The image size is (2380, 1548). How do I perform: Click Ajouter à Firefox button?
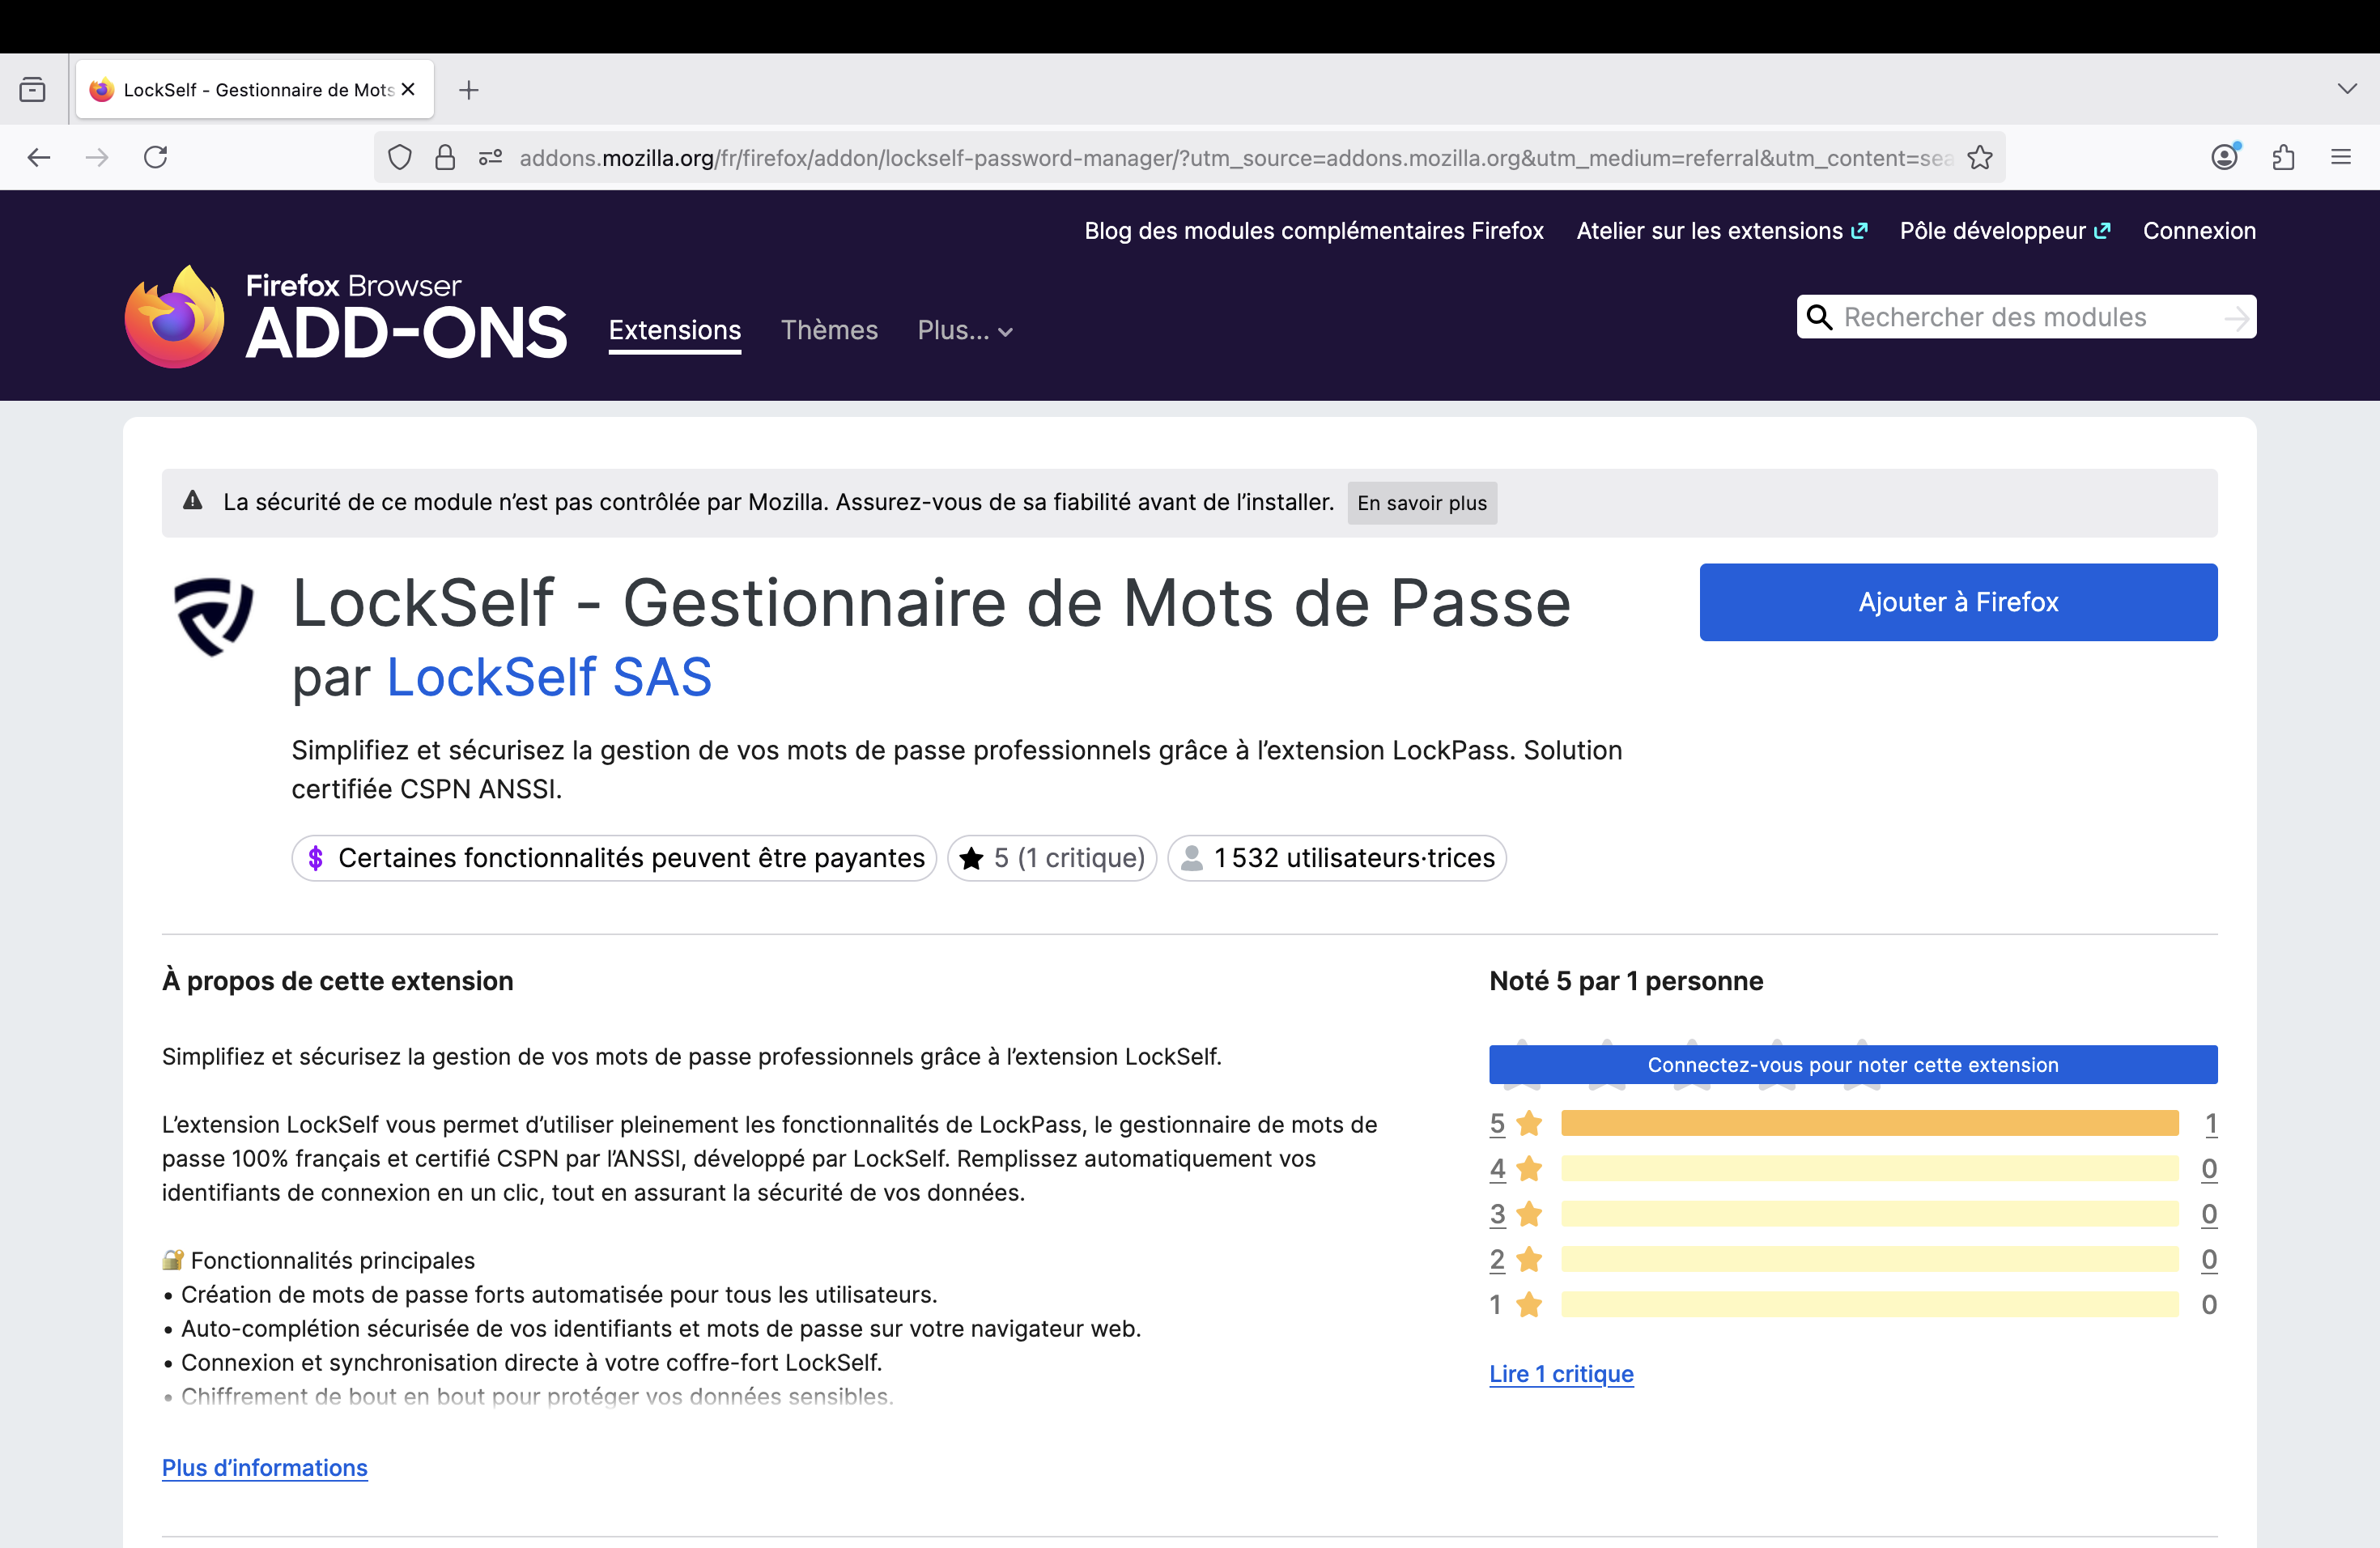point(1958,602)
